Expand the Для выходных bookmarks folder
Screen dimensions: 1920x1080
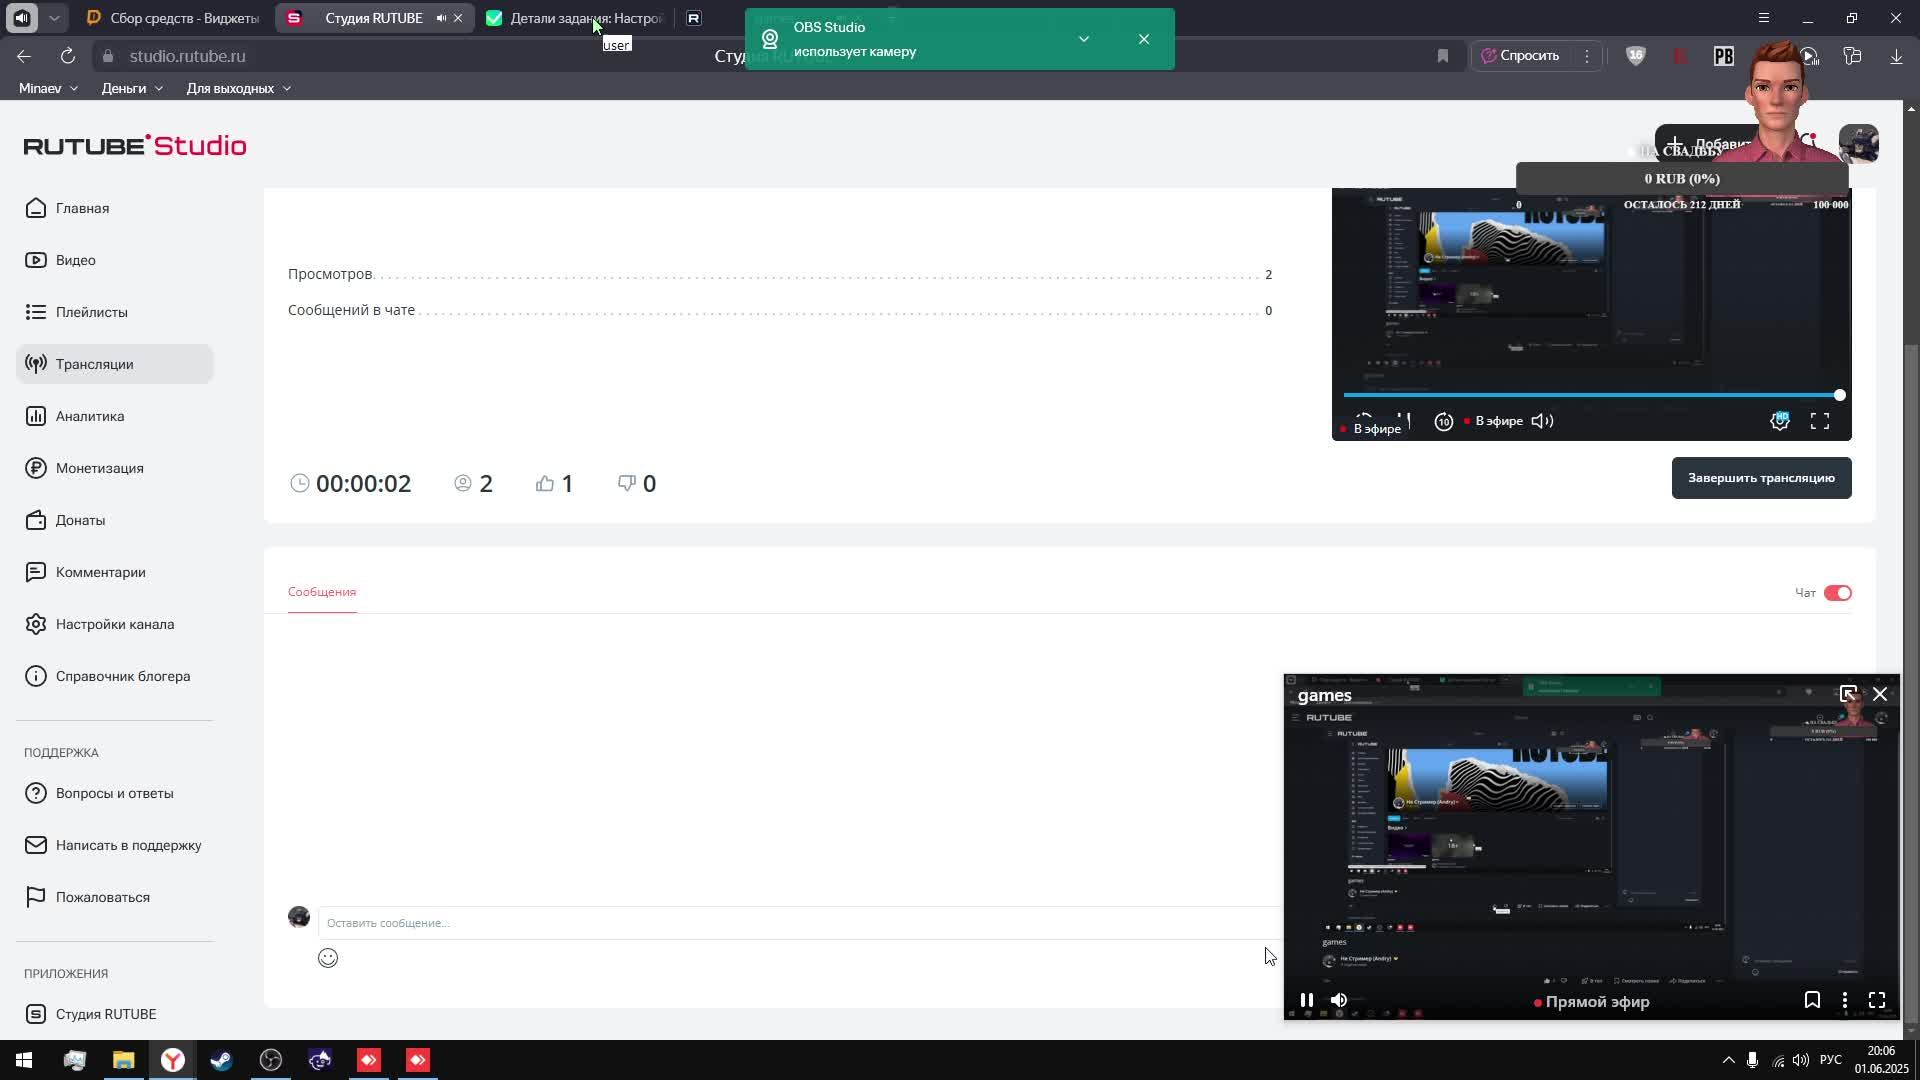238,88
